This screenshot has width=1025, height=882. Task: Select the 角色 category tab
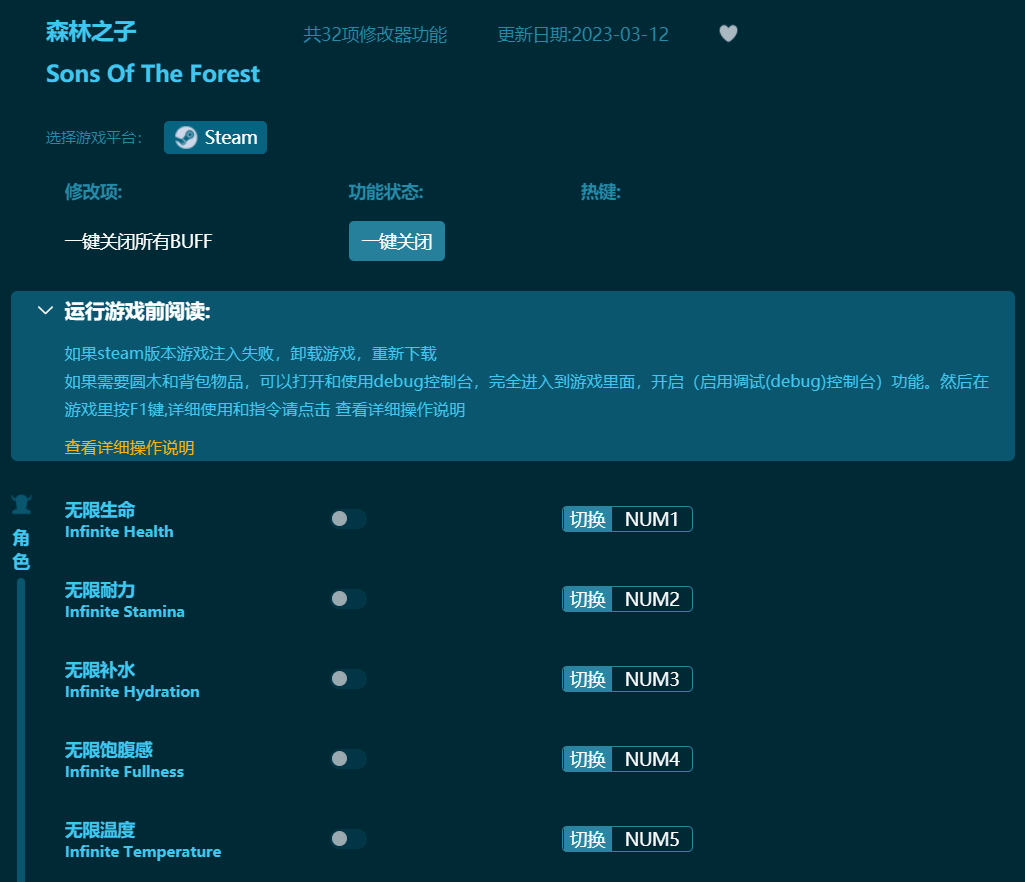point(22,549)
